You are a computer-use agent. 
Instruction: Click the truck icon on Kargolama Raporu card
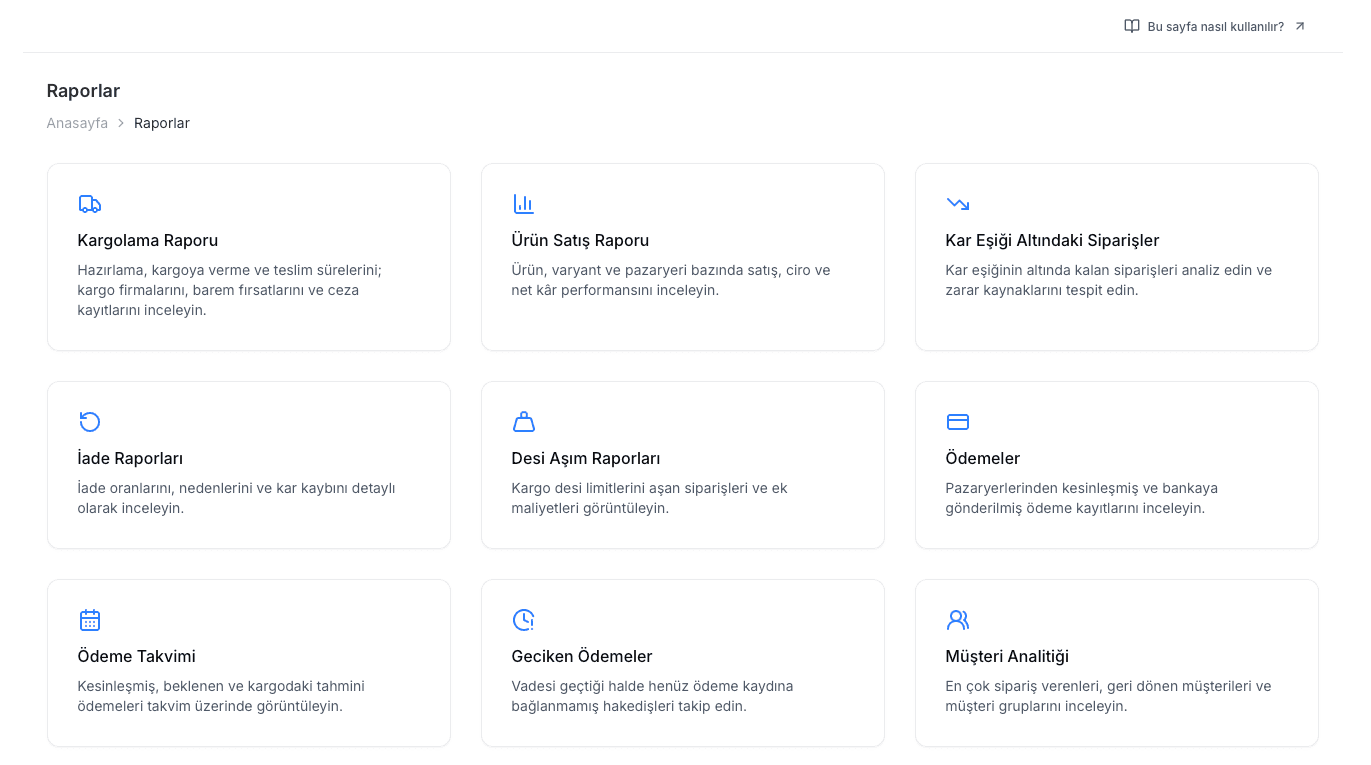coord(90,204)
